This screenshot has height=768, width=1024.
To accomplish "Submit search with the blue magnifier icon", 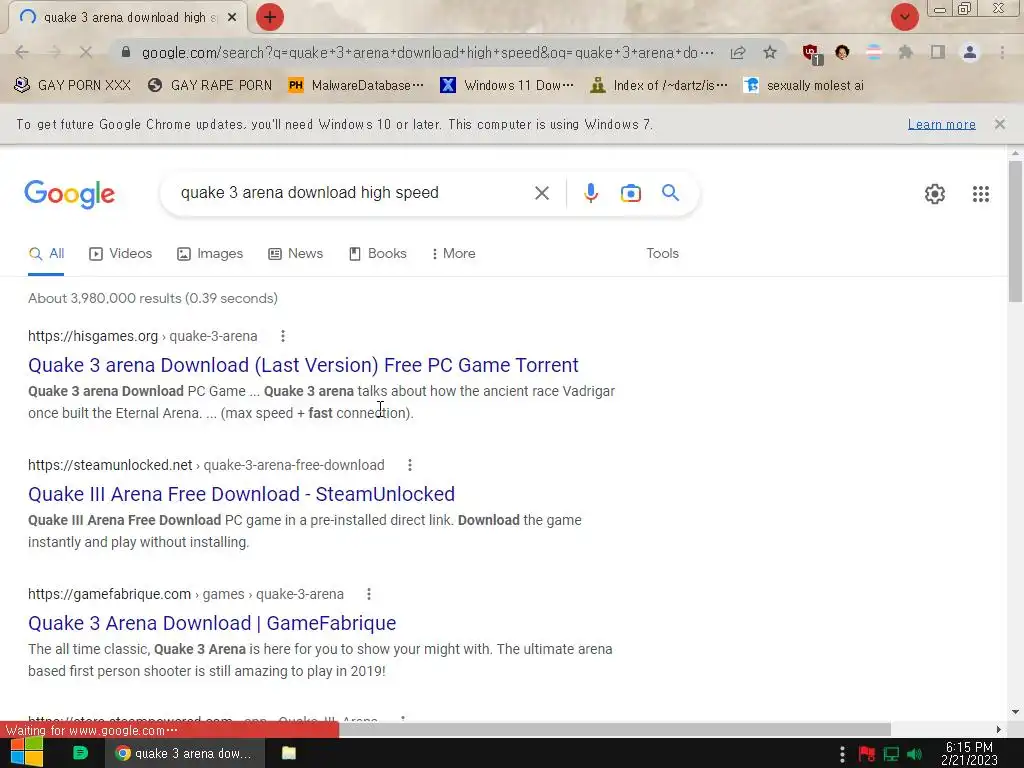I will [670, 193].
